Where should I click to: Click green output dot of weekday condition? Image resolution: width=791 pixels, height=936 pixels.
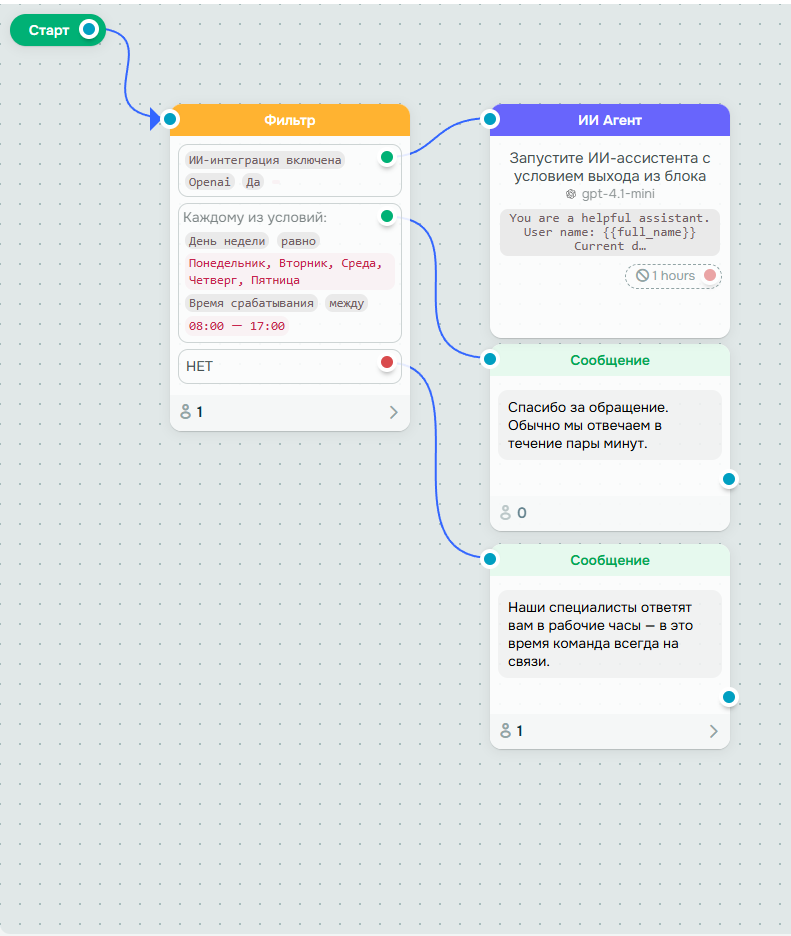click(x=387, y=216)
